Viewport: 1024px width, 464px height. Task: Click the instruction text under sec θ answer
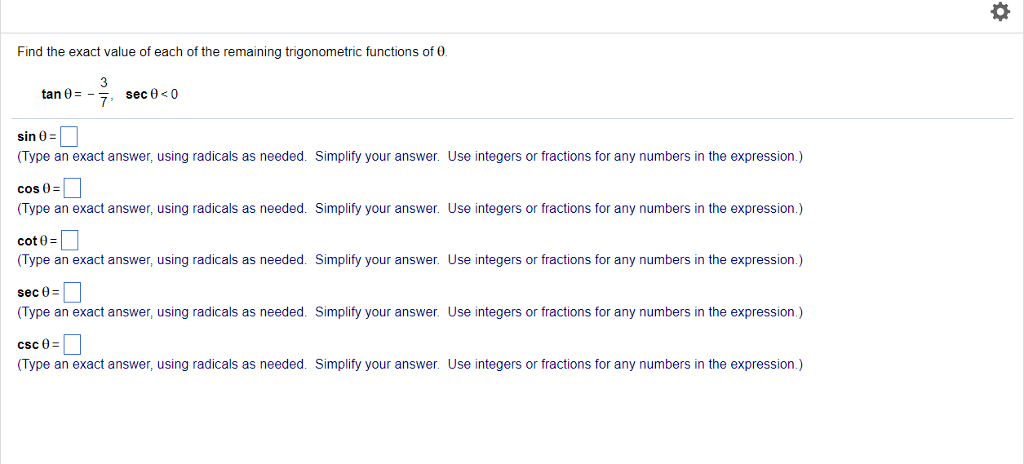point(409,312)
